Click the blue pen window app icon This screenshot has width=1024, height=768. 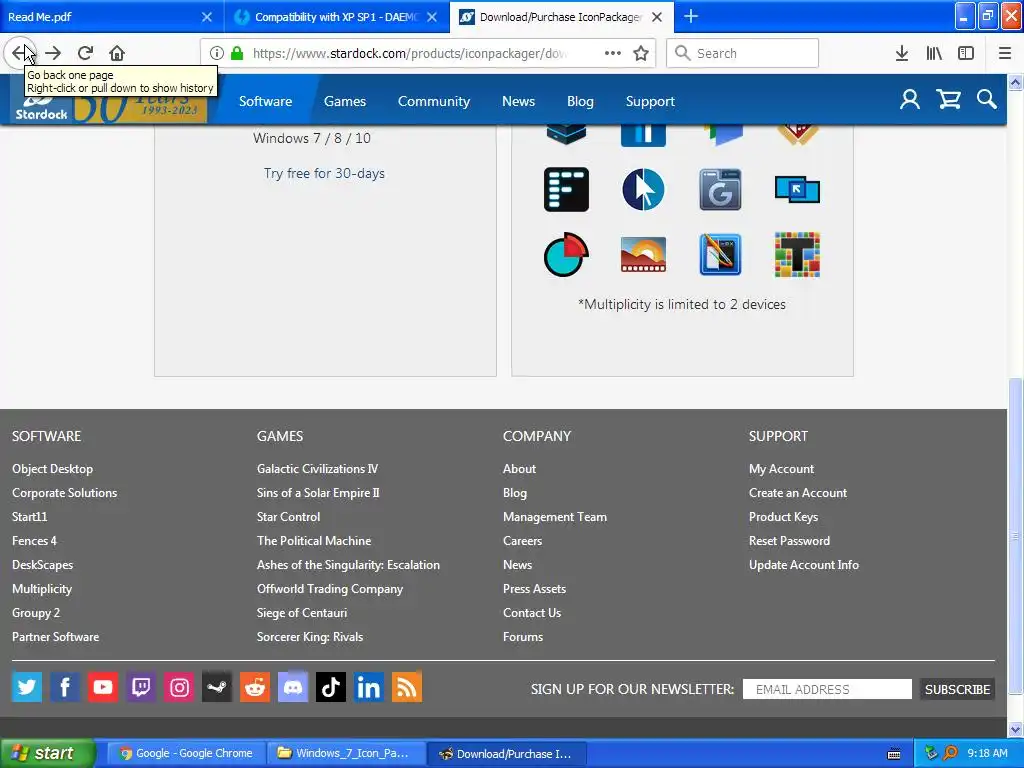pyautogui.click(x=720, y=254)
